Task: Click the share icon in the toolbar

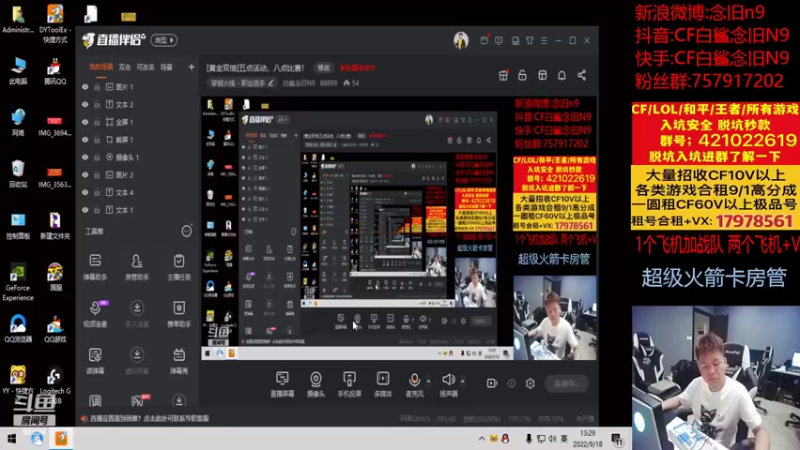Action: click(x=582, y=76)
